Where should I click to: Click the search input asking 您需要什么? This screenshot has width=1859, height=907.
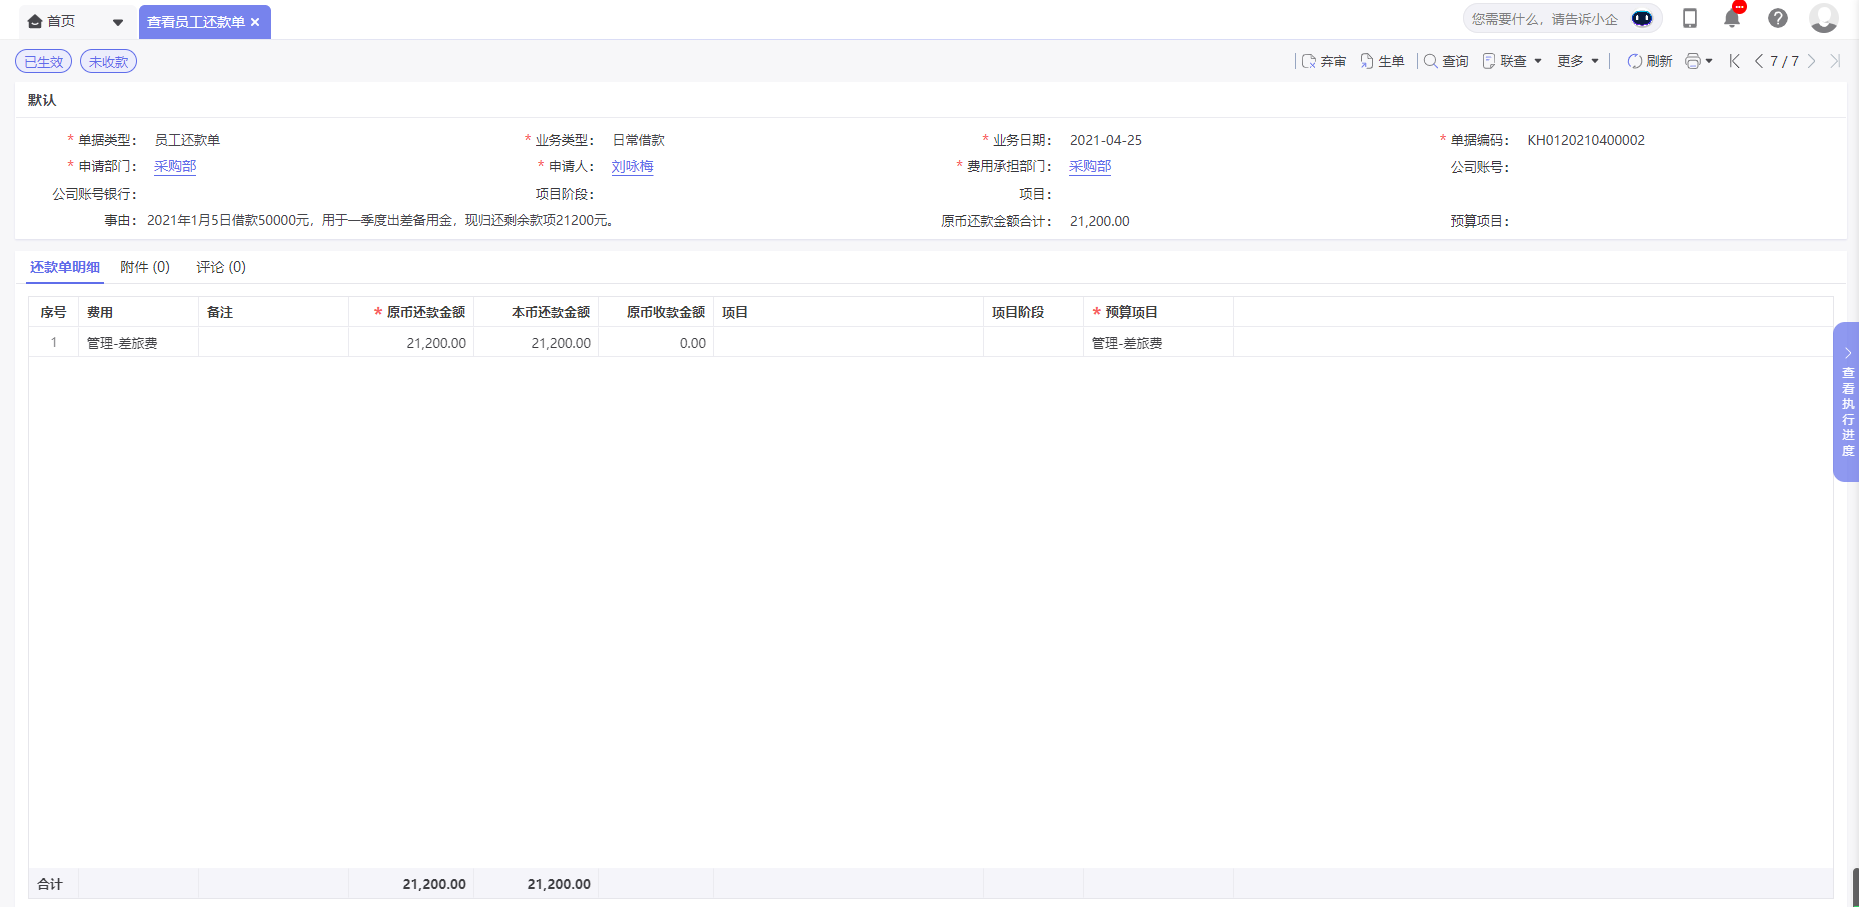click(x=1545, y=18)
